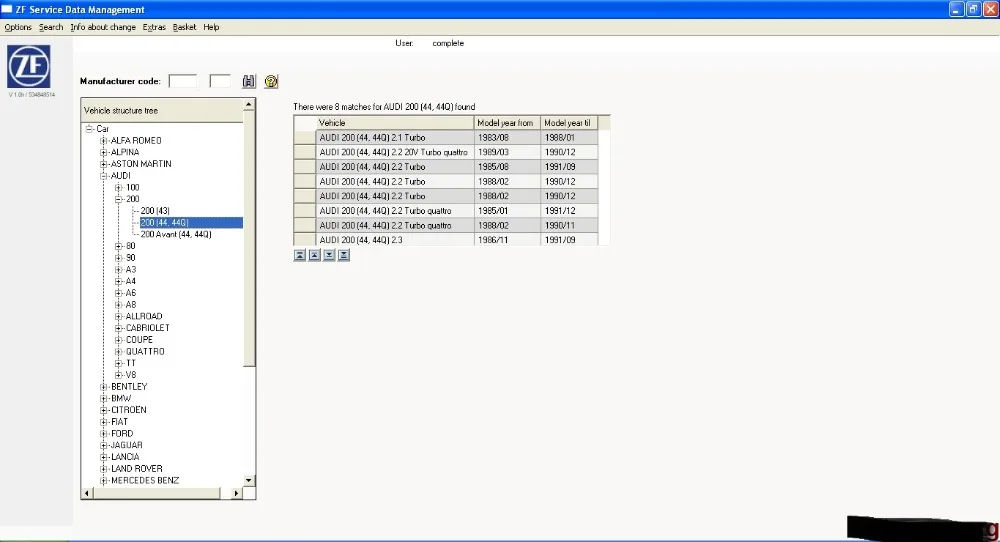This screenshot has height=542, width=1000.
Task: Click the Model year from column header
Action: (507, 122)
